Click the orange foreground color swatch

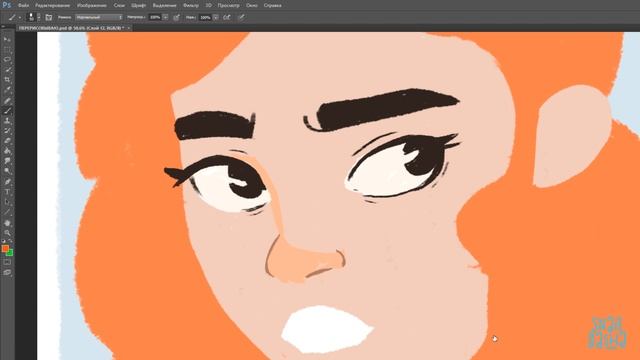pyautogui.click(x=5, y=248)
